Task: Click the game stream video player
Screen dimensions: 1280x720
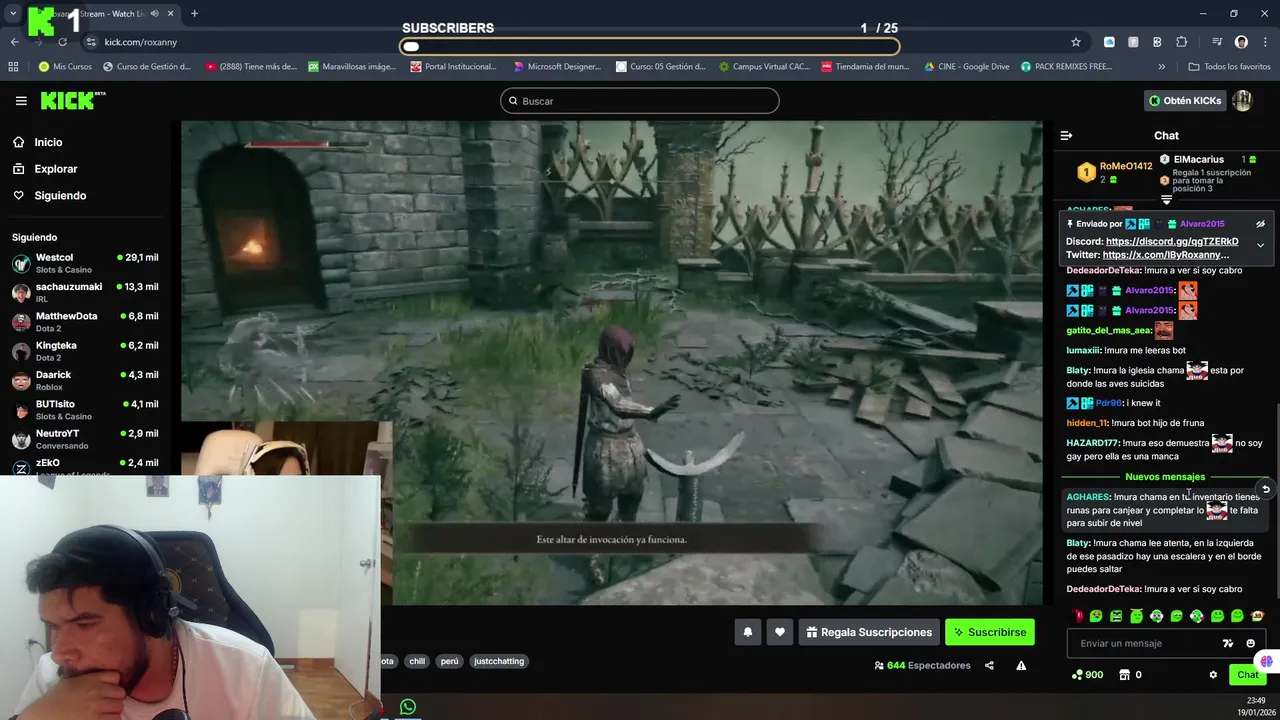Action: coord(611,362)
